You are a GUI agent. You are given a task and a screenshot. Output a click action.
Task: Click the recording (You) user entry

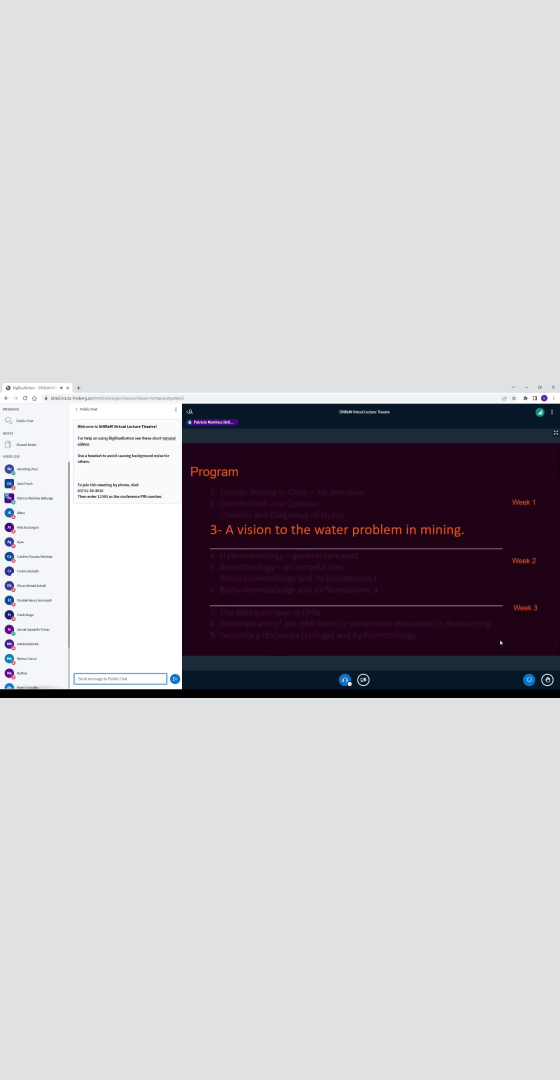click(34, 469)
